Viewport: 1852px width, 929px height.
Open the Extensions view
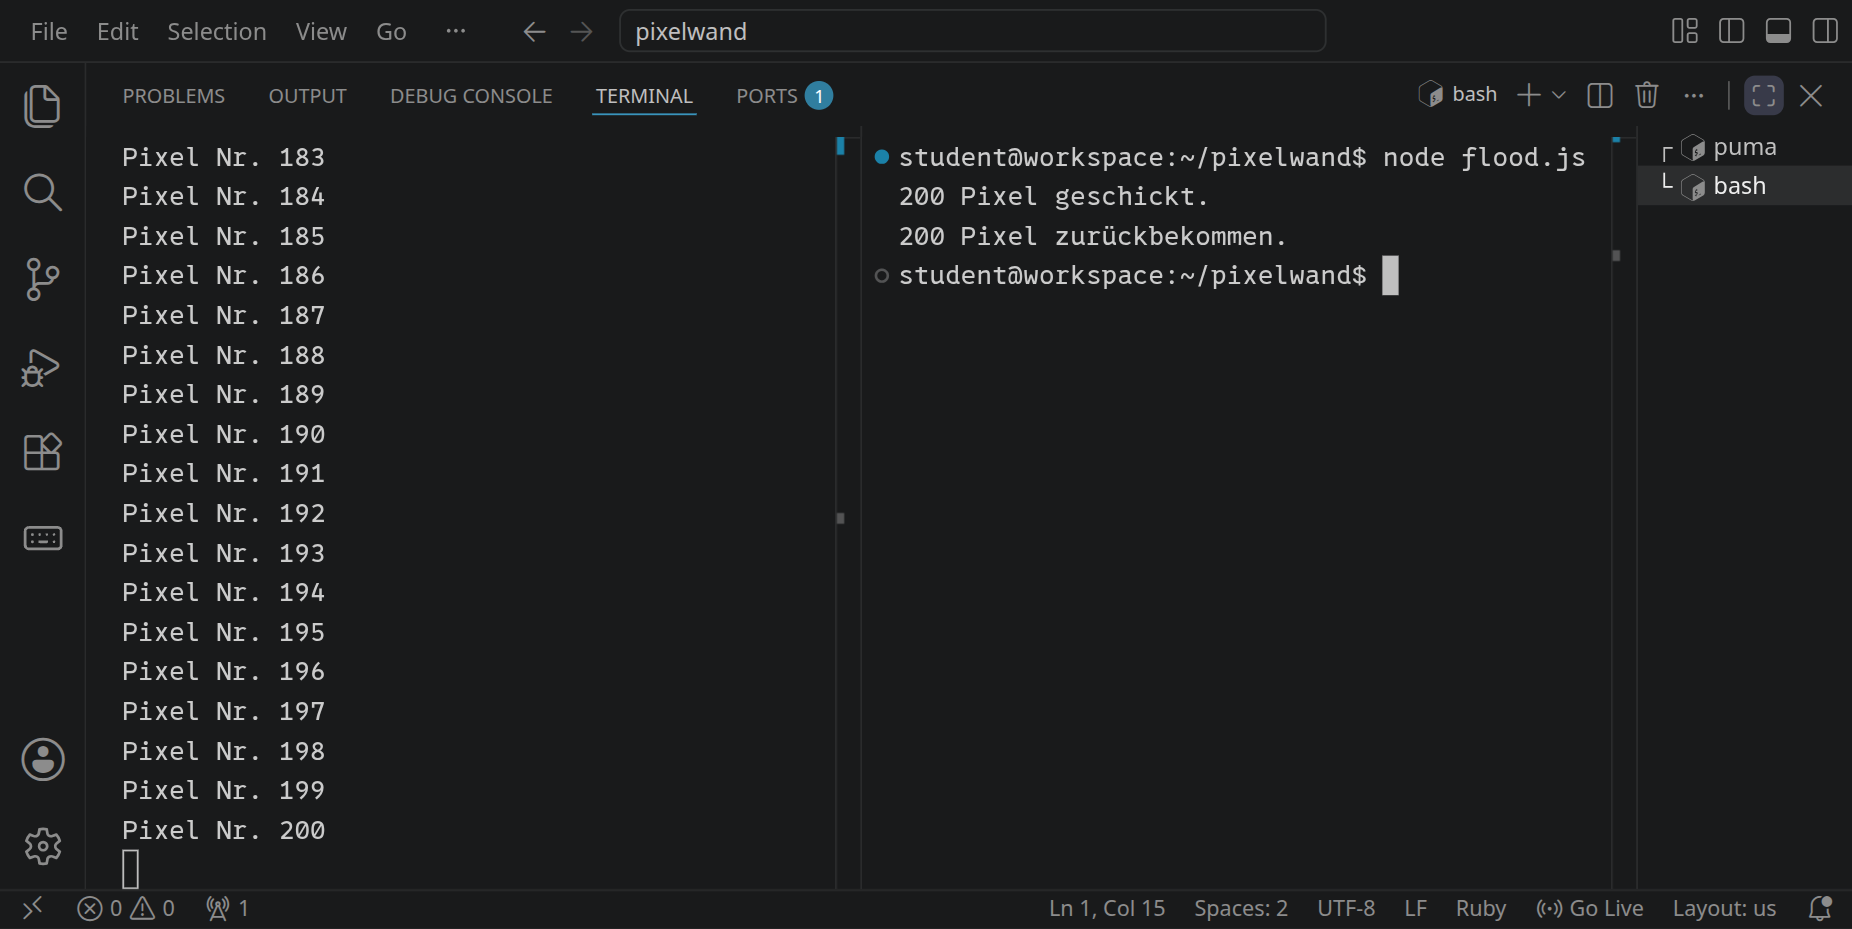[x=42, y=452]
